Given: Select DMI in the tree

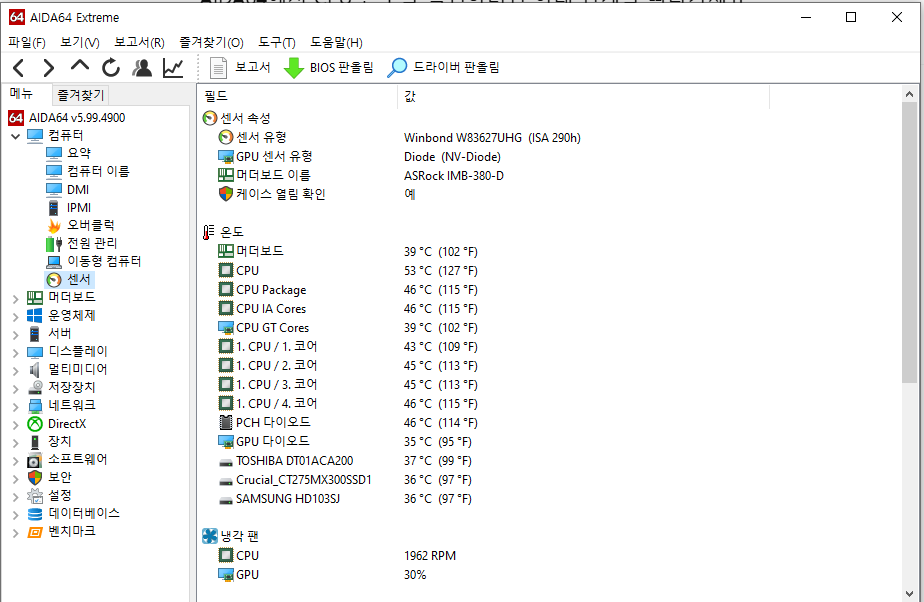Looking at the screenshot, I should (x=68, y=190).
